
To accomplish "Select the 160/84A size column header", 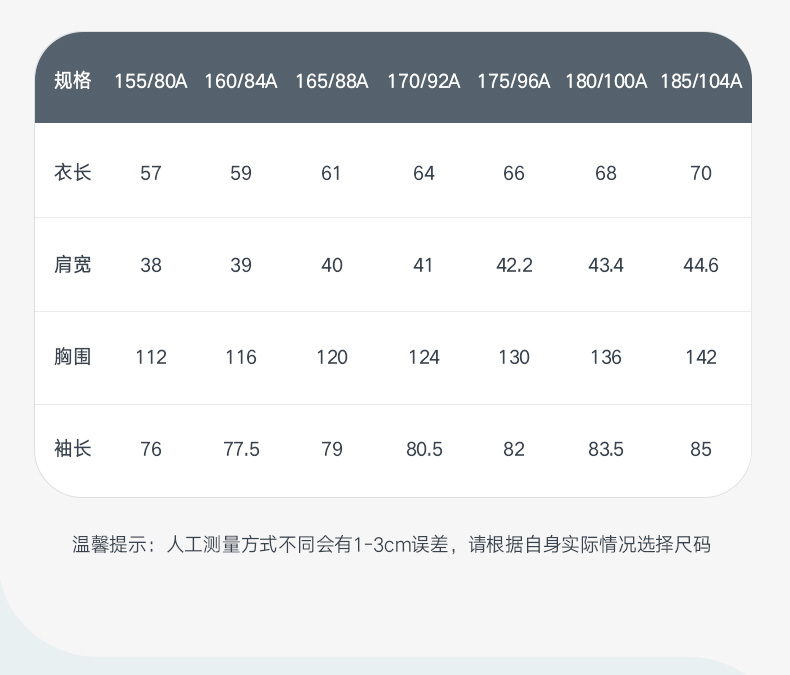I will pyautogui.click(x=241, y=81).
